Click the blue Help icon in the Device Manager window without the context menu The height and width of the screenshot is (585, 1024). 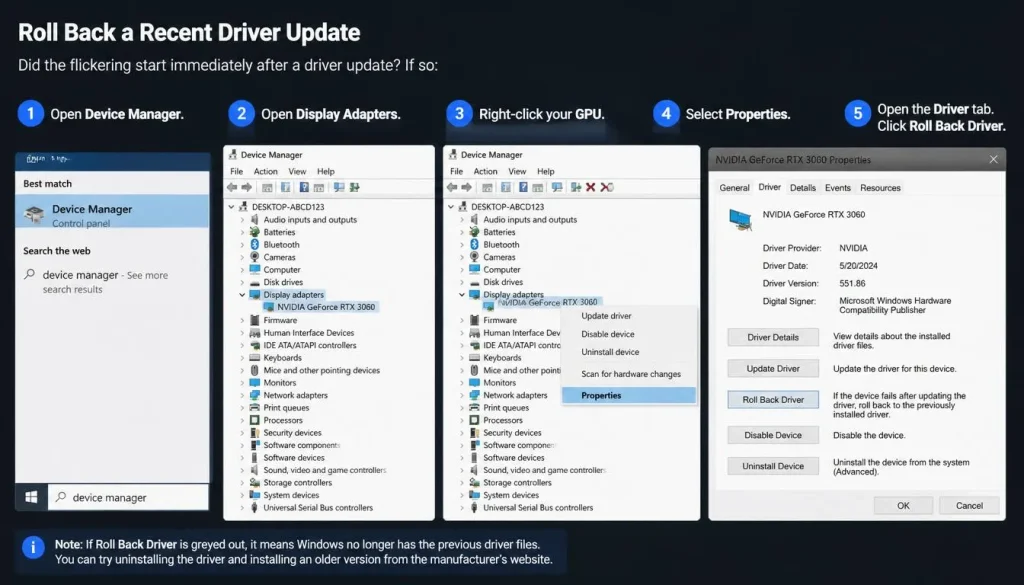click(304, 187)
